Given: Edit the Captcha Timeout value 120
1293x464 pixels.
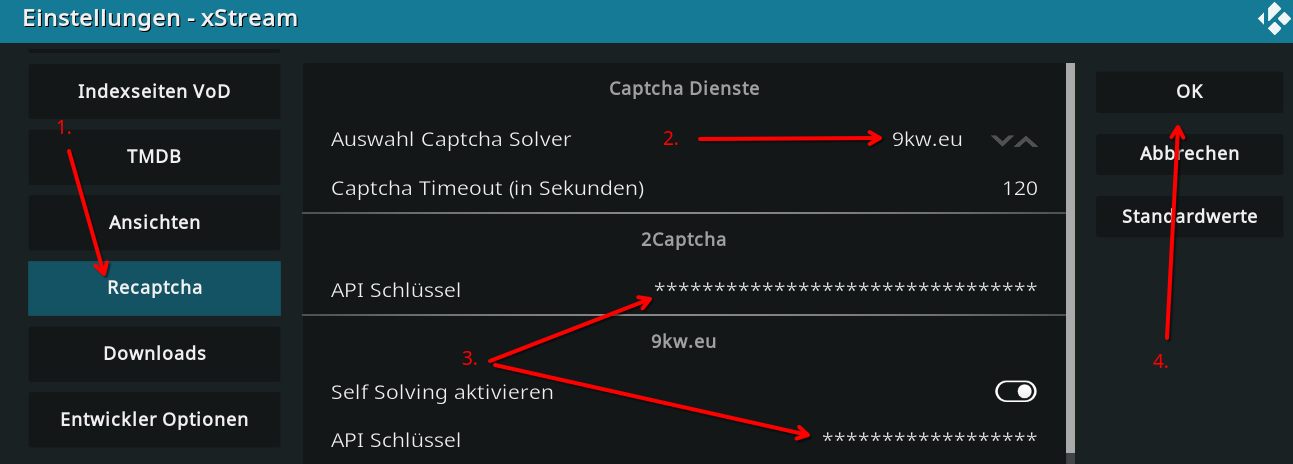Looking at the screenshot, I should 1020,188.
